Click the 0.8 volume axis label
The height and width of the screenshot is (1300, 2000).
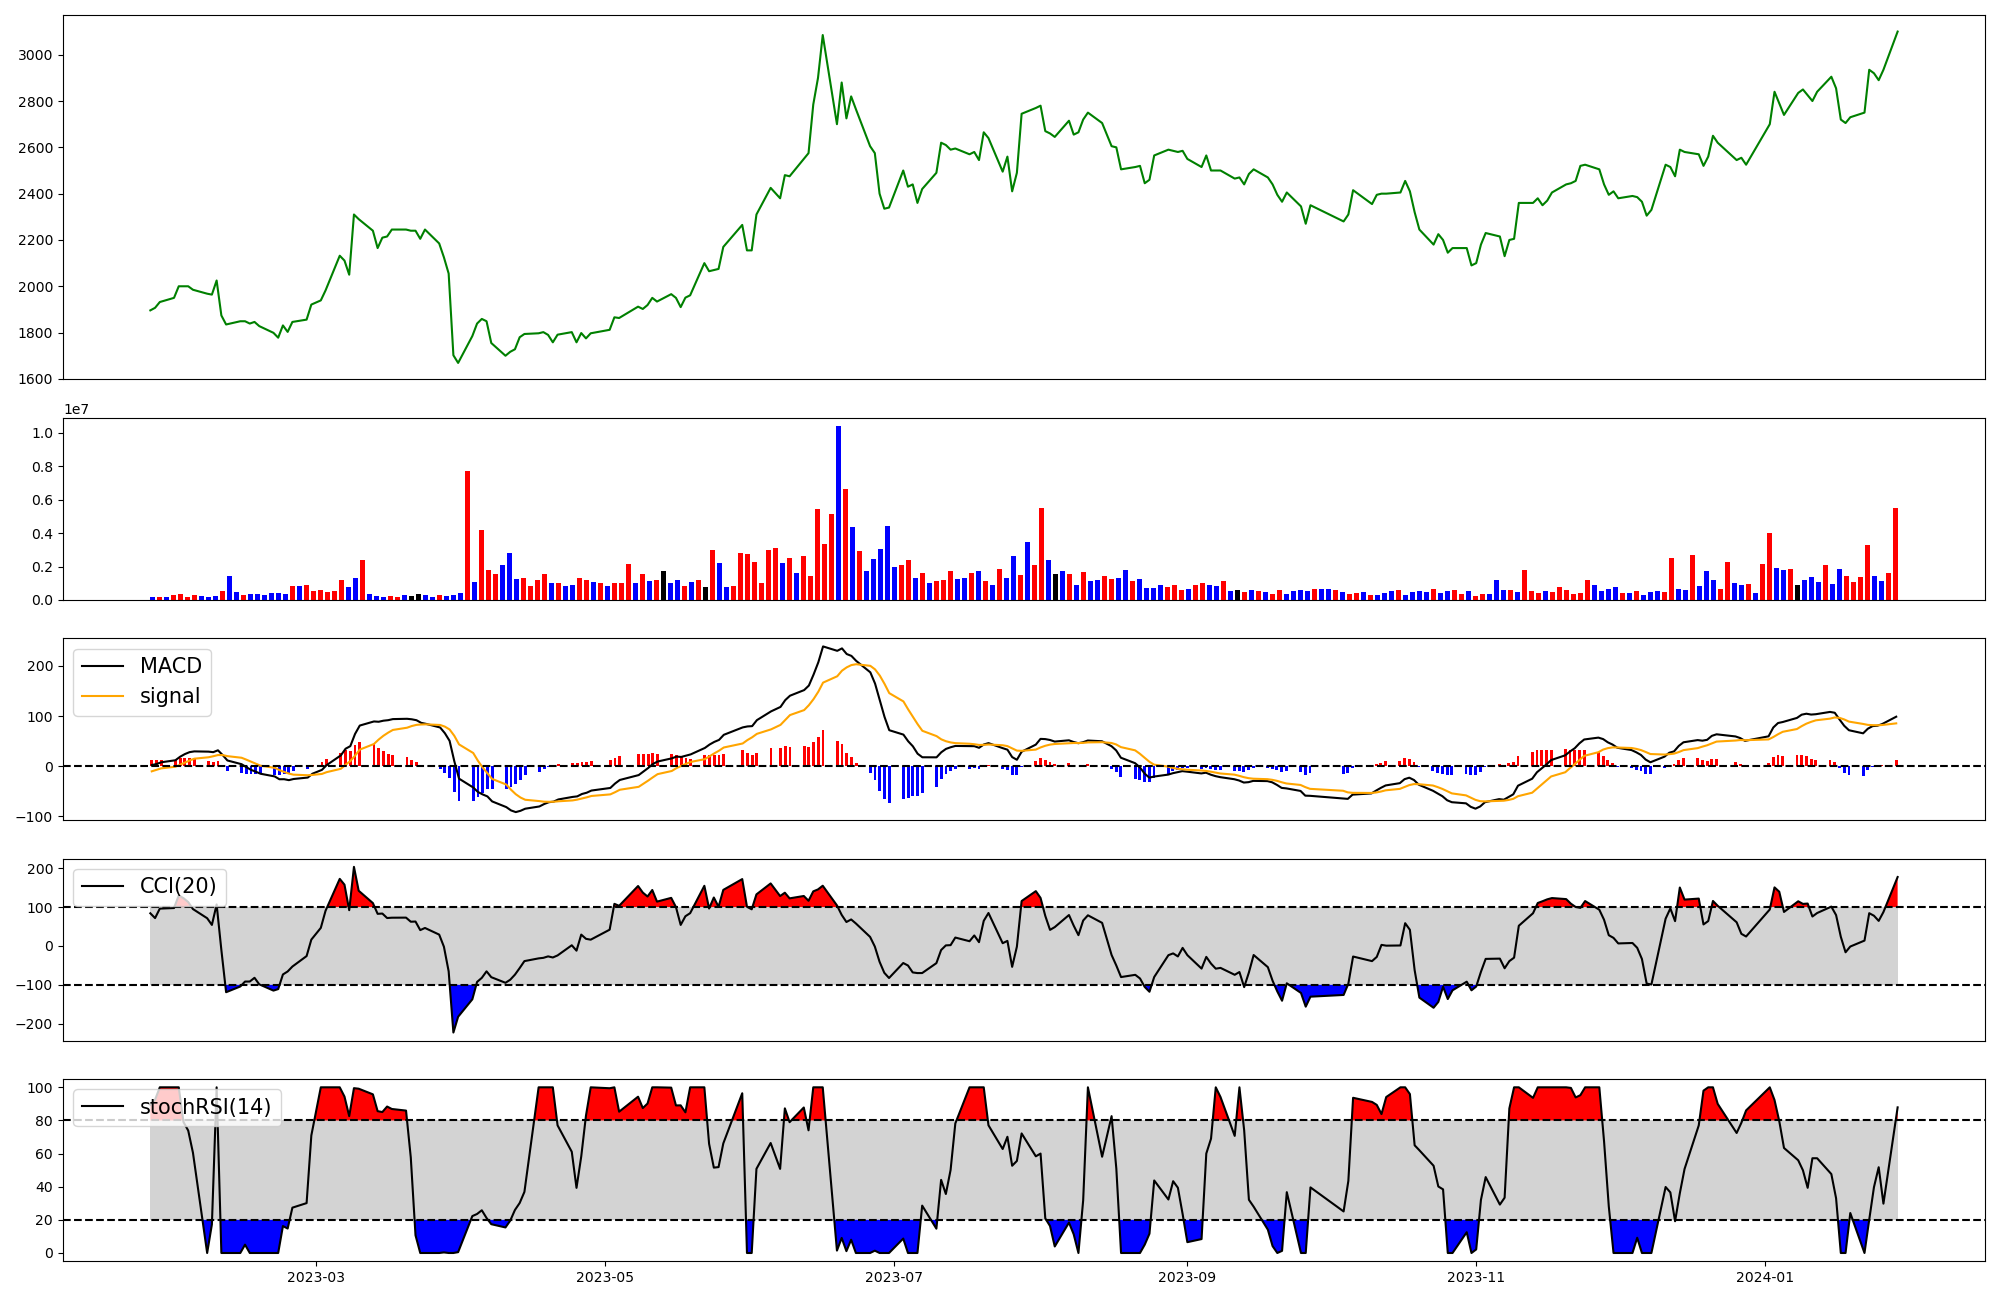pyautogui.click(x=43, y=467)
